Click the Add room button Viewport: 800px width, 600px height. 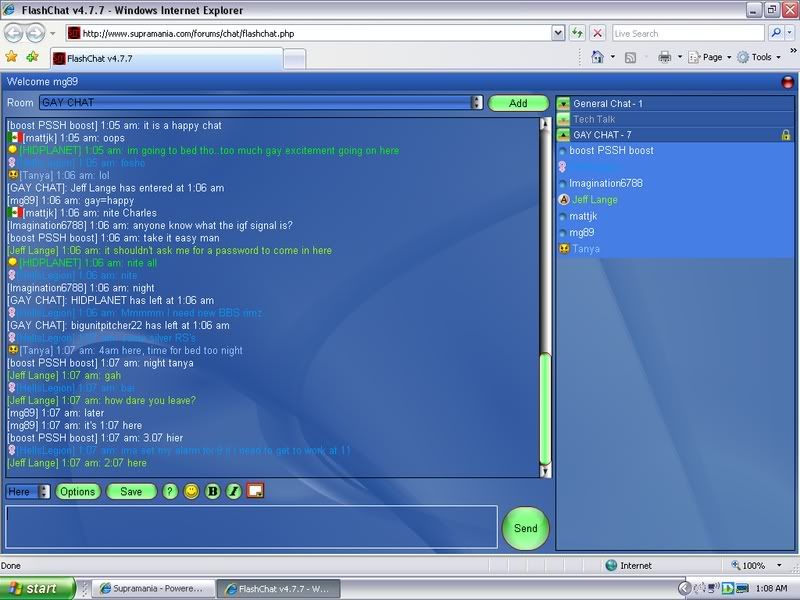[x=518, y=103]
